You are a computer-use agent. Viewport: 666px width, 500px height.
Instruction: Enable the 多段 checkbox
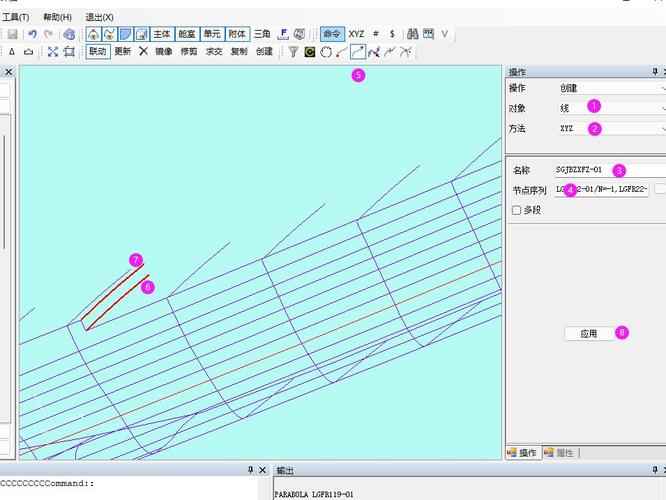[516, 210]
